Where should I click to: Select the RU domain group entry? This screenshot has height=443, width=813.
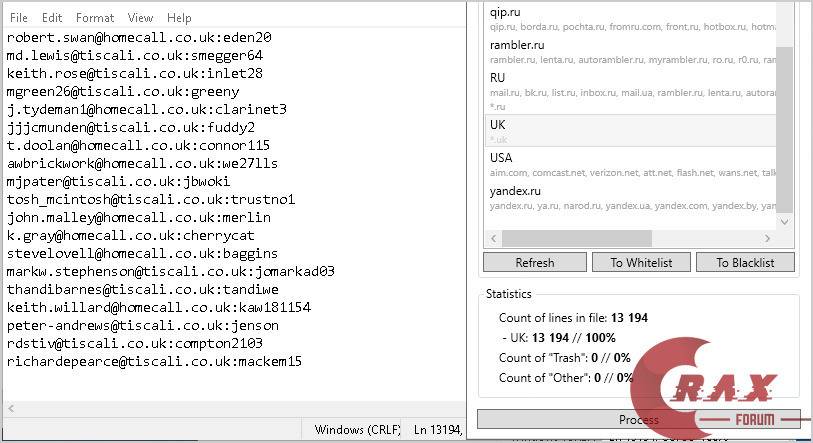point(630,84)
